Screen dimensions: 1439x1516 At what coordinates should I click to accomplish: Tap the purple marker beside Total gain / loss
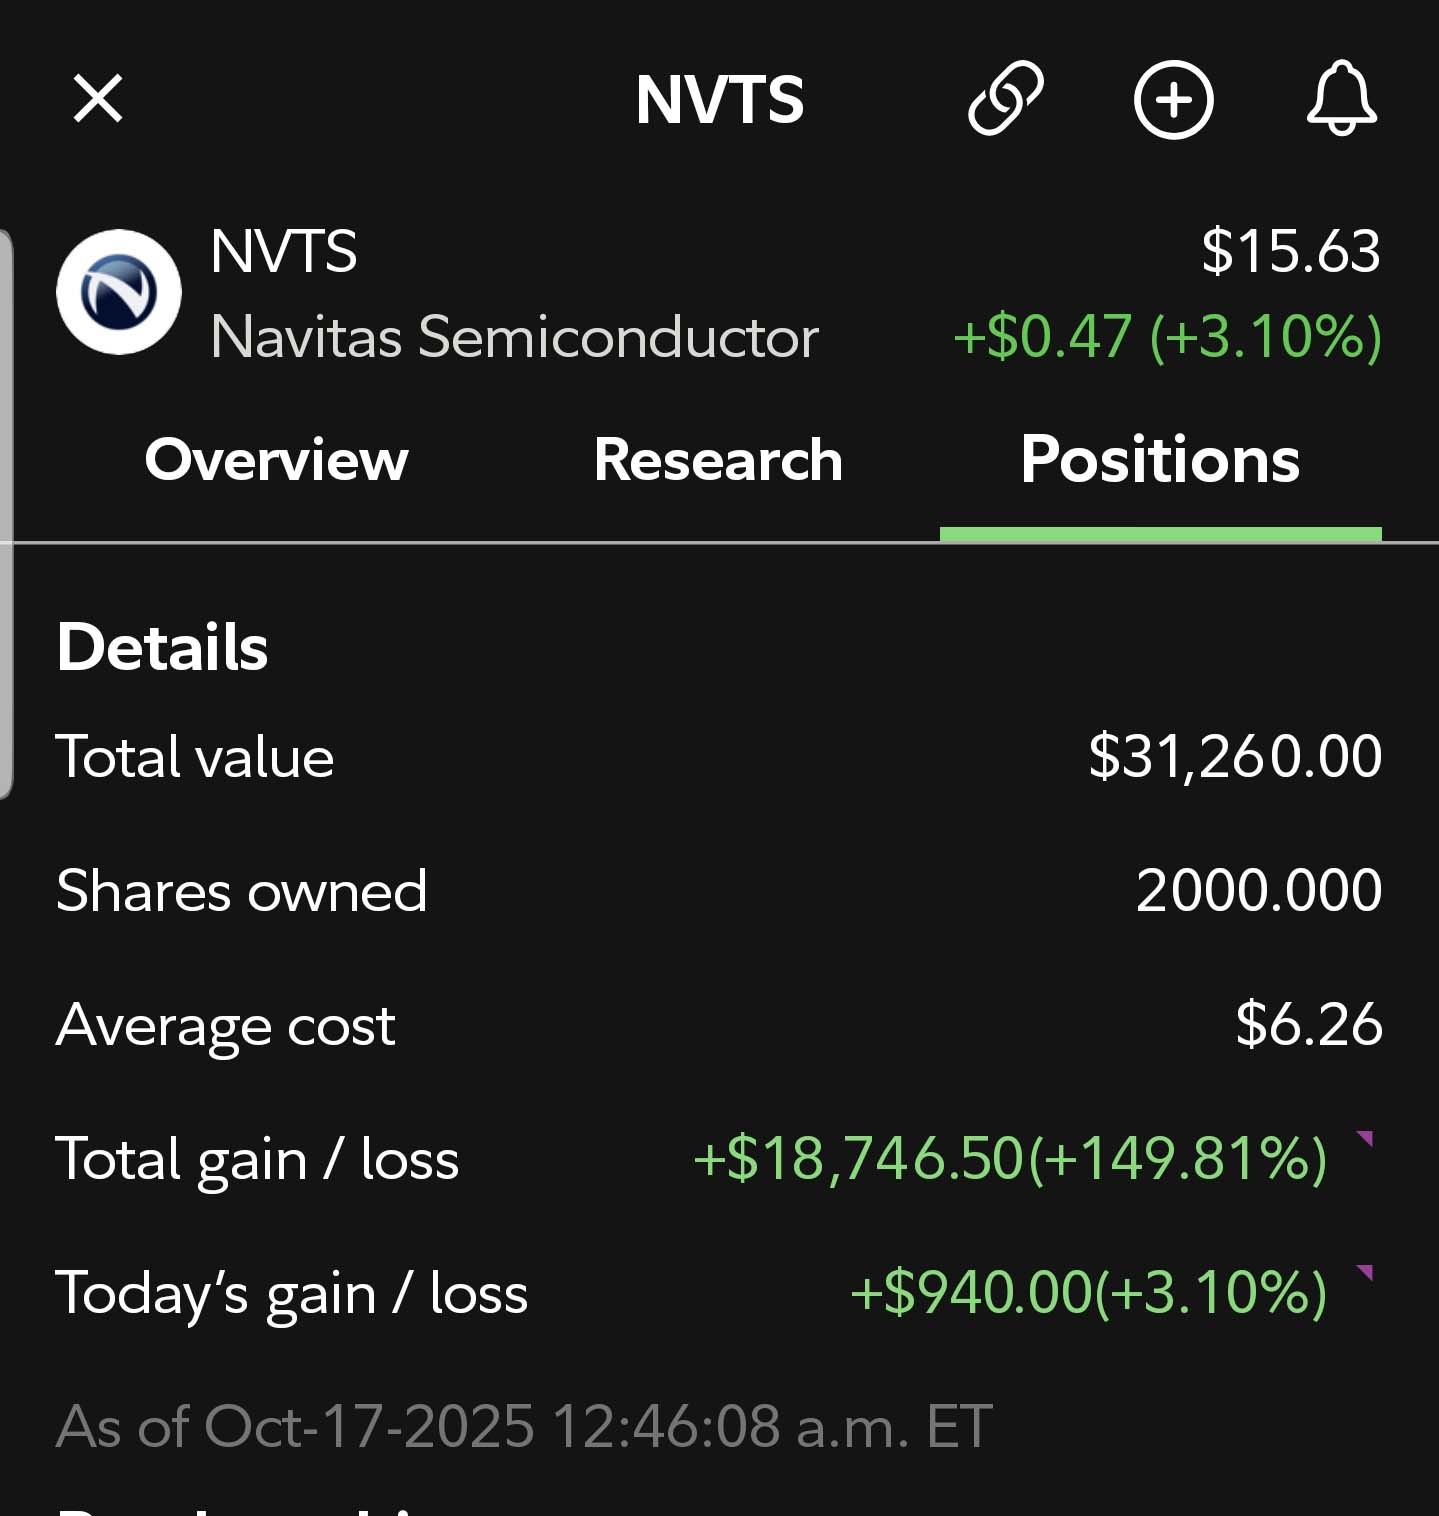tap(1364, 1139)
